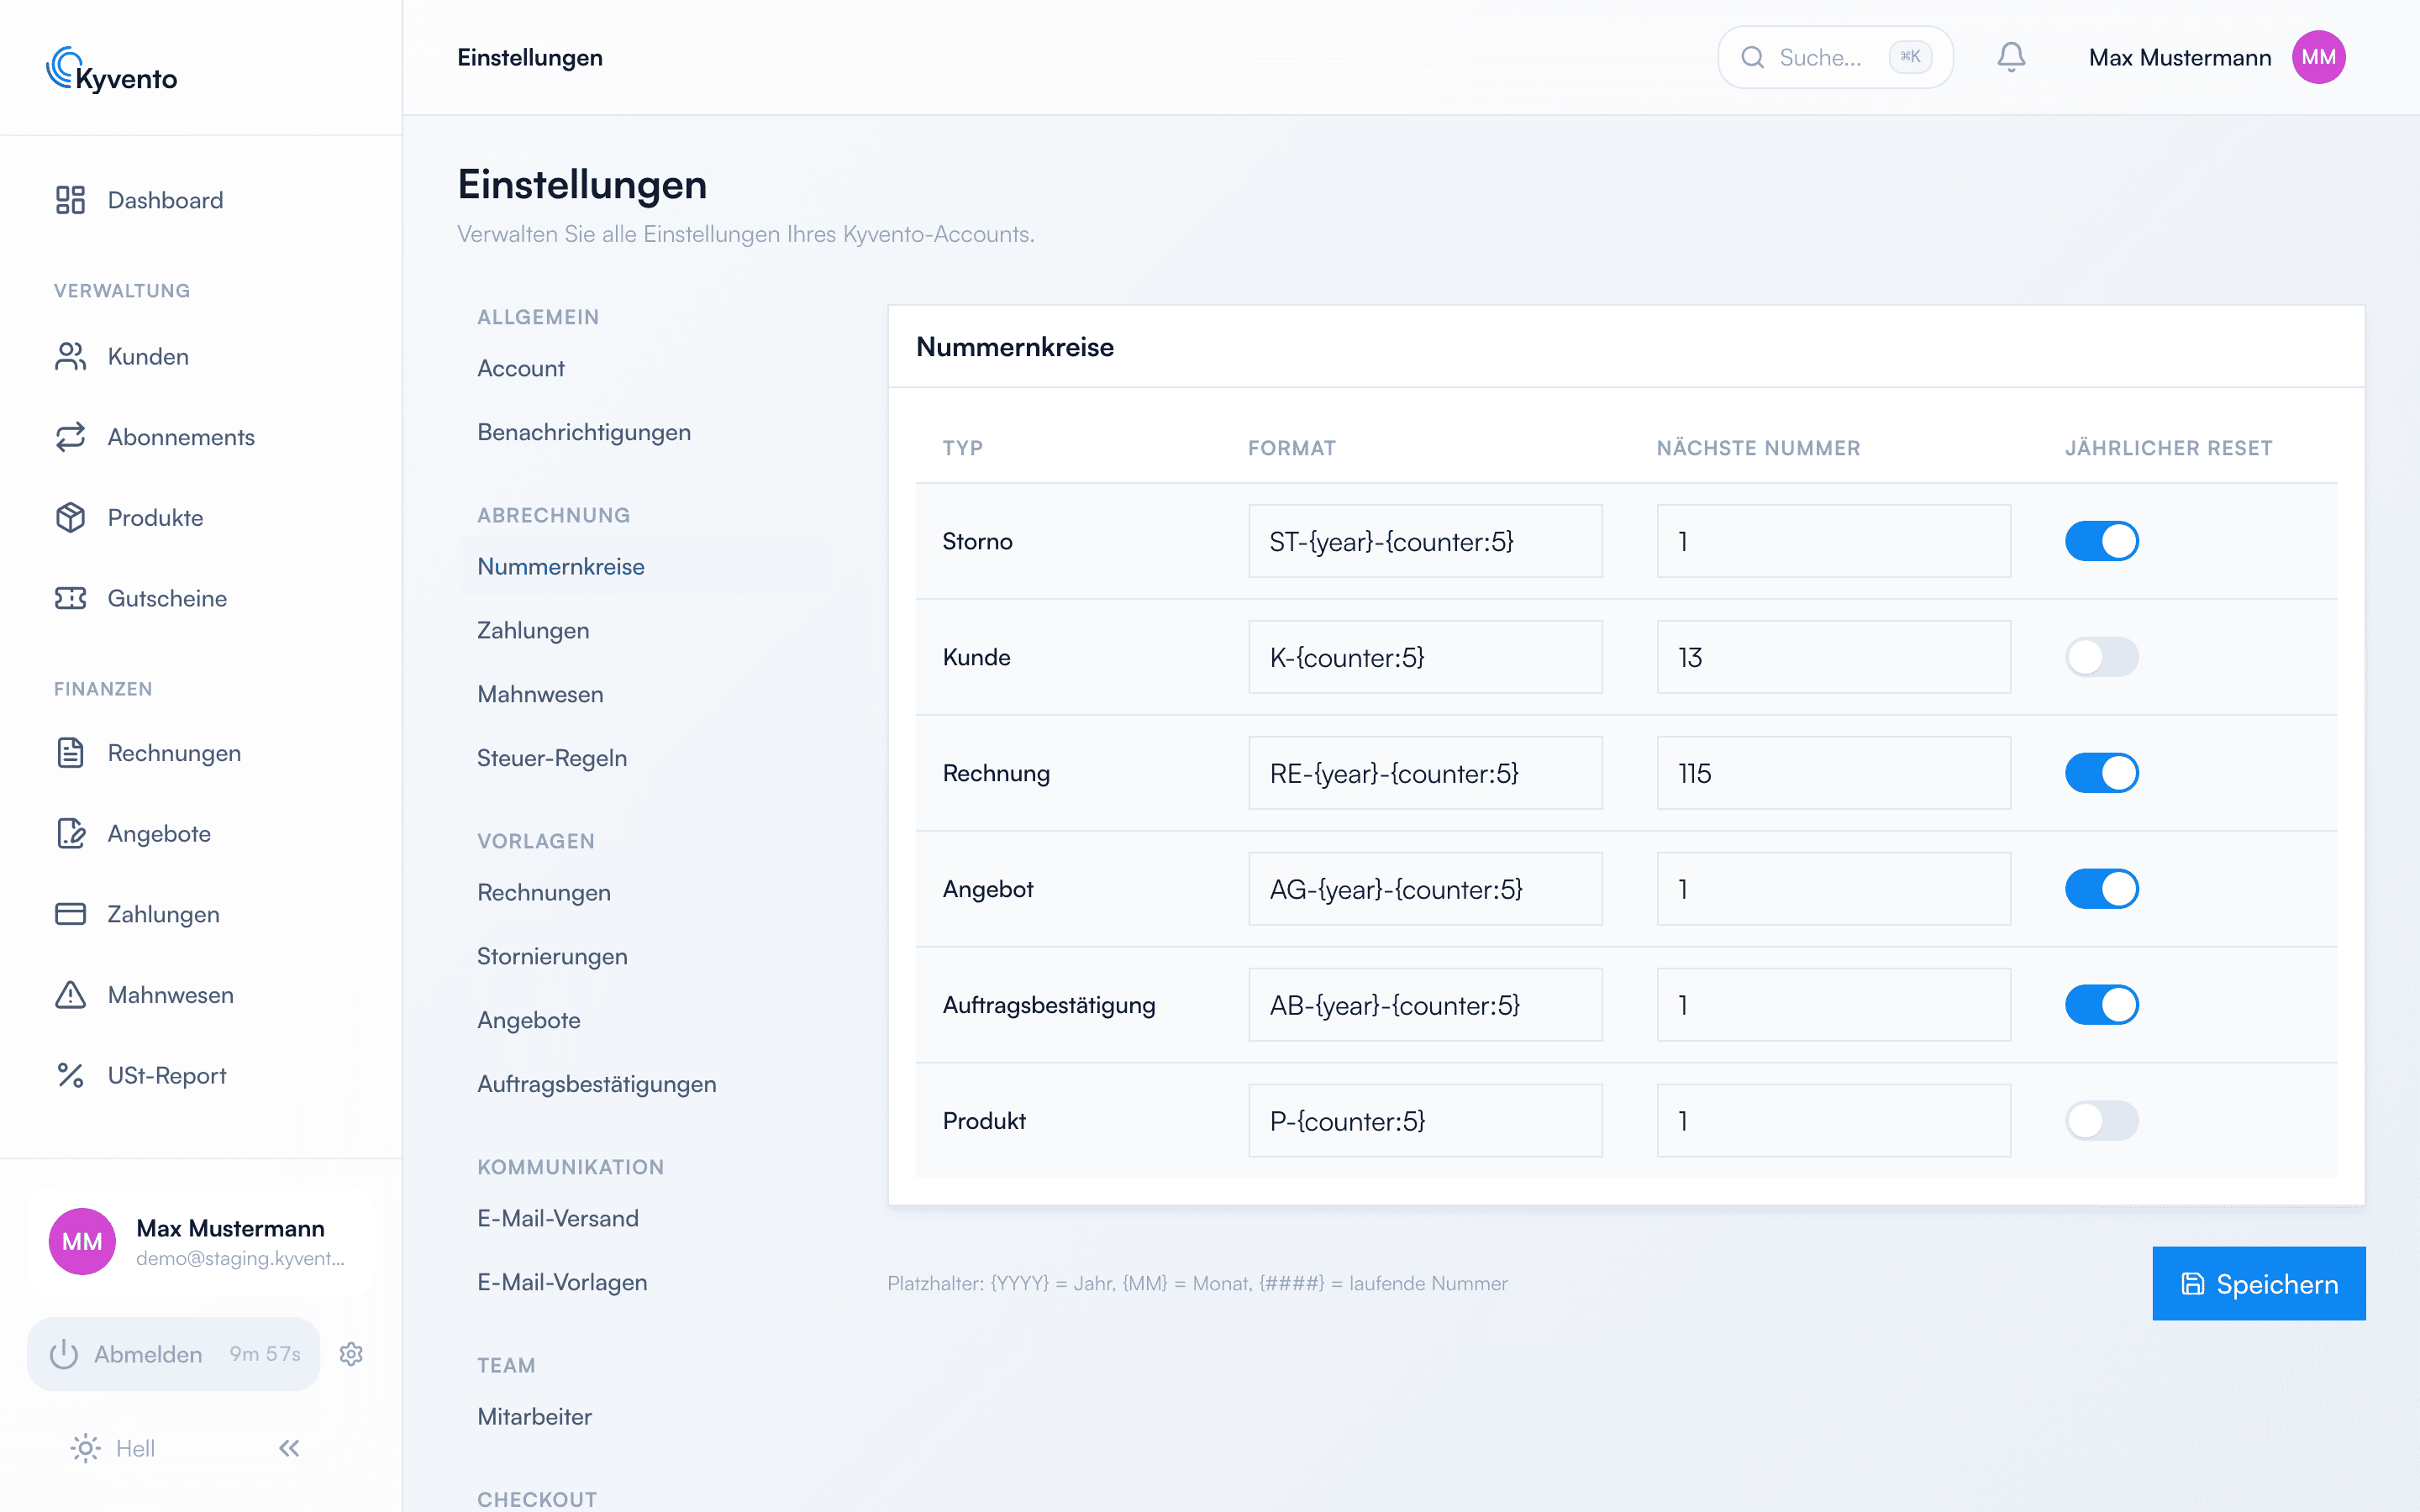Click the Produkte box icon
This screenshot has width=2420, height=1512.
pyautogui.click(x=70, y=517)
